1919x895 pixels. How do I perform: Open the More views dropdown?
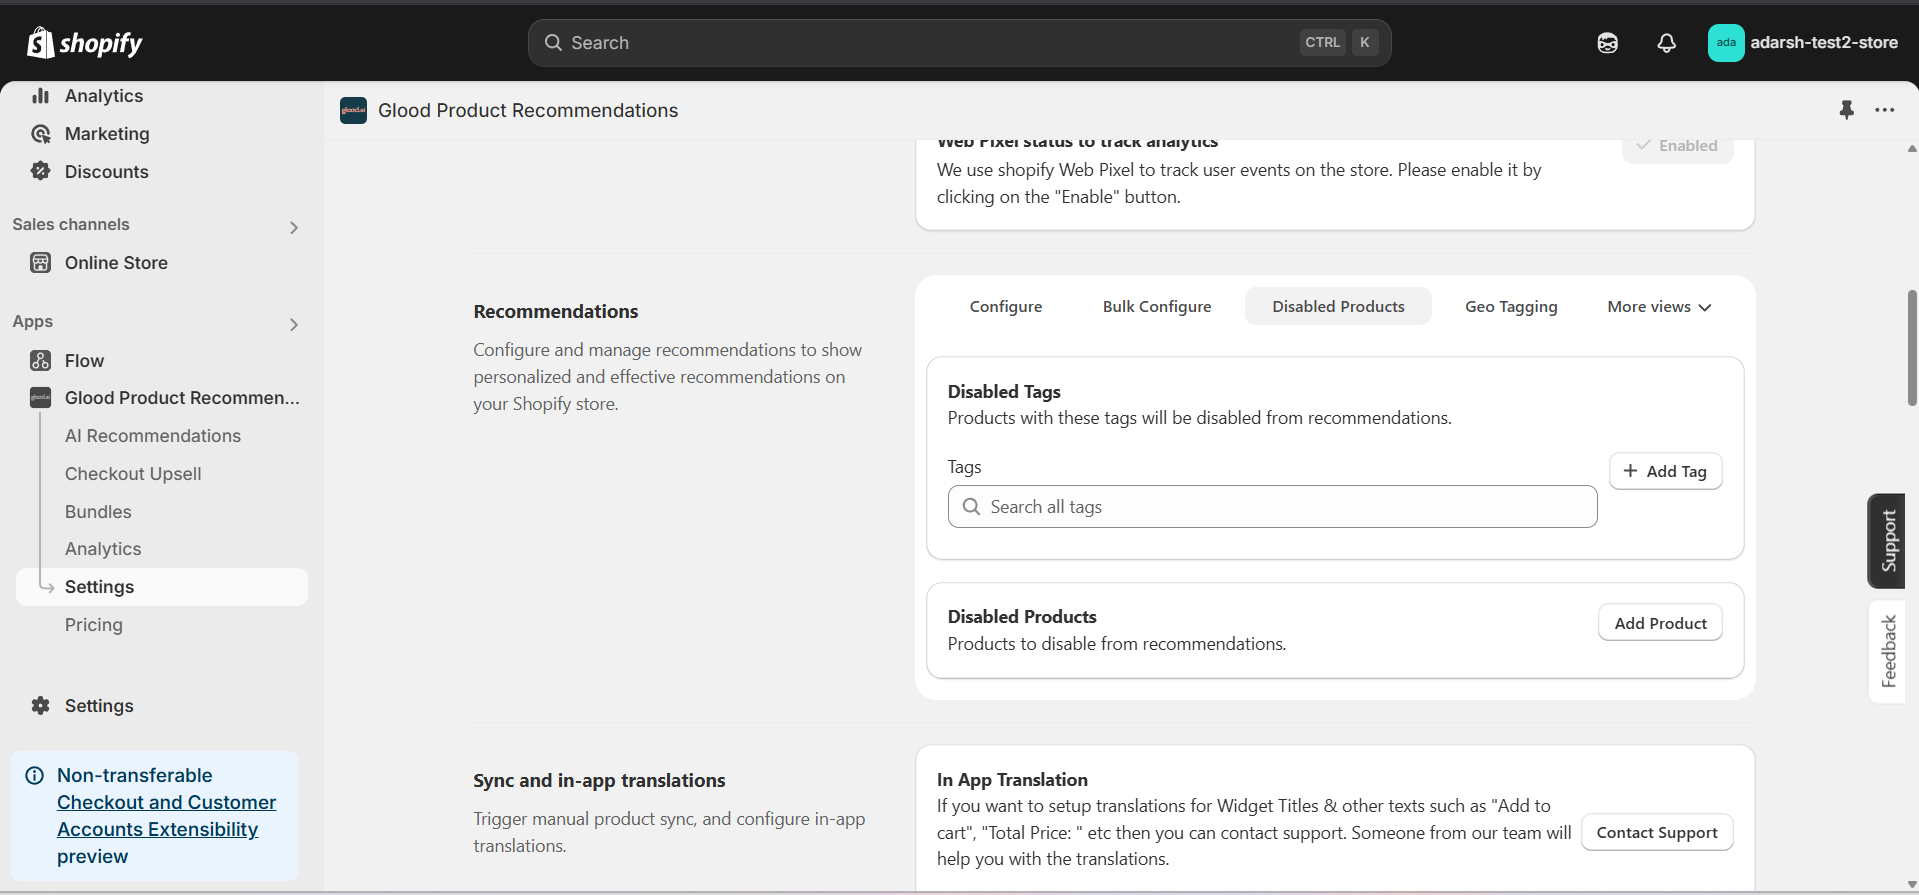[x=1659, y=307]
